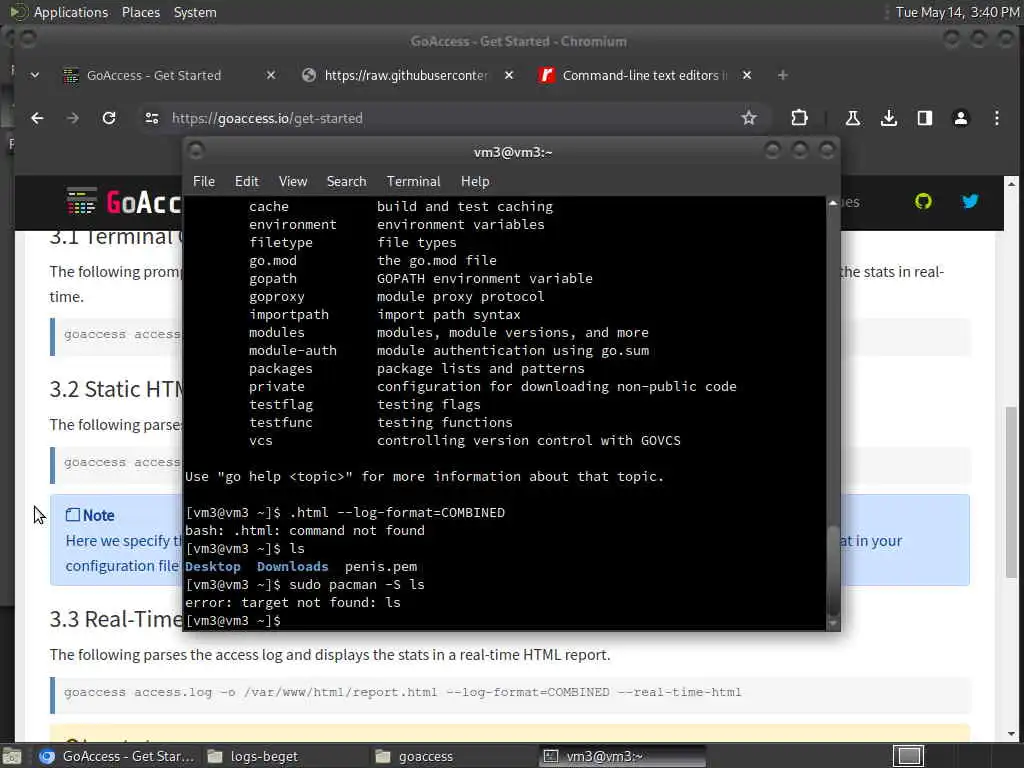This screenshot has height=768, width=1024.
Task: Open the Applications menu in top panel
Action: [x=71, y=12]
